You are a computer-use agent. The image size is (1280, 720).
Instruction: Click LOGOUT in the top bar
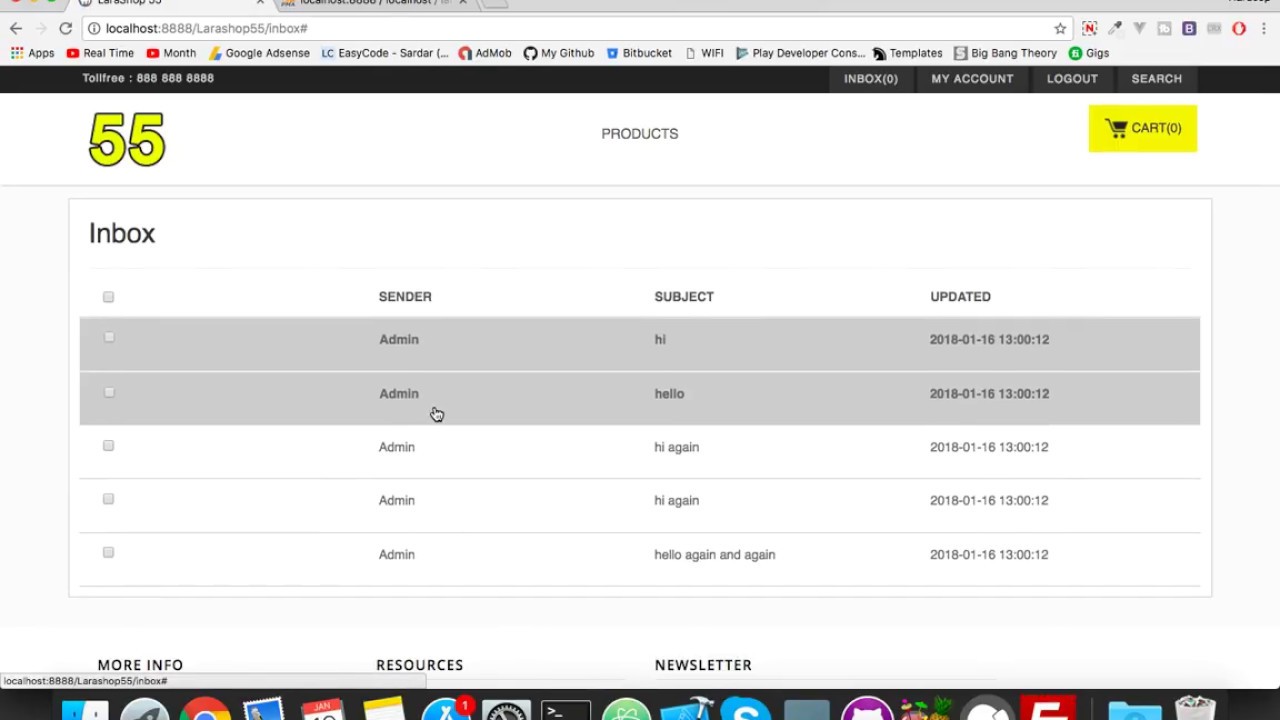point(1072,79)
